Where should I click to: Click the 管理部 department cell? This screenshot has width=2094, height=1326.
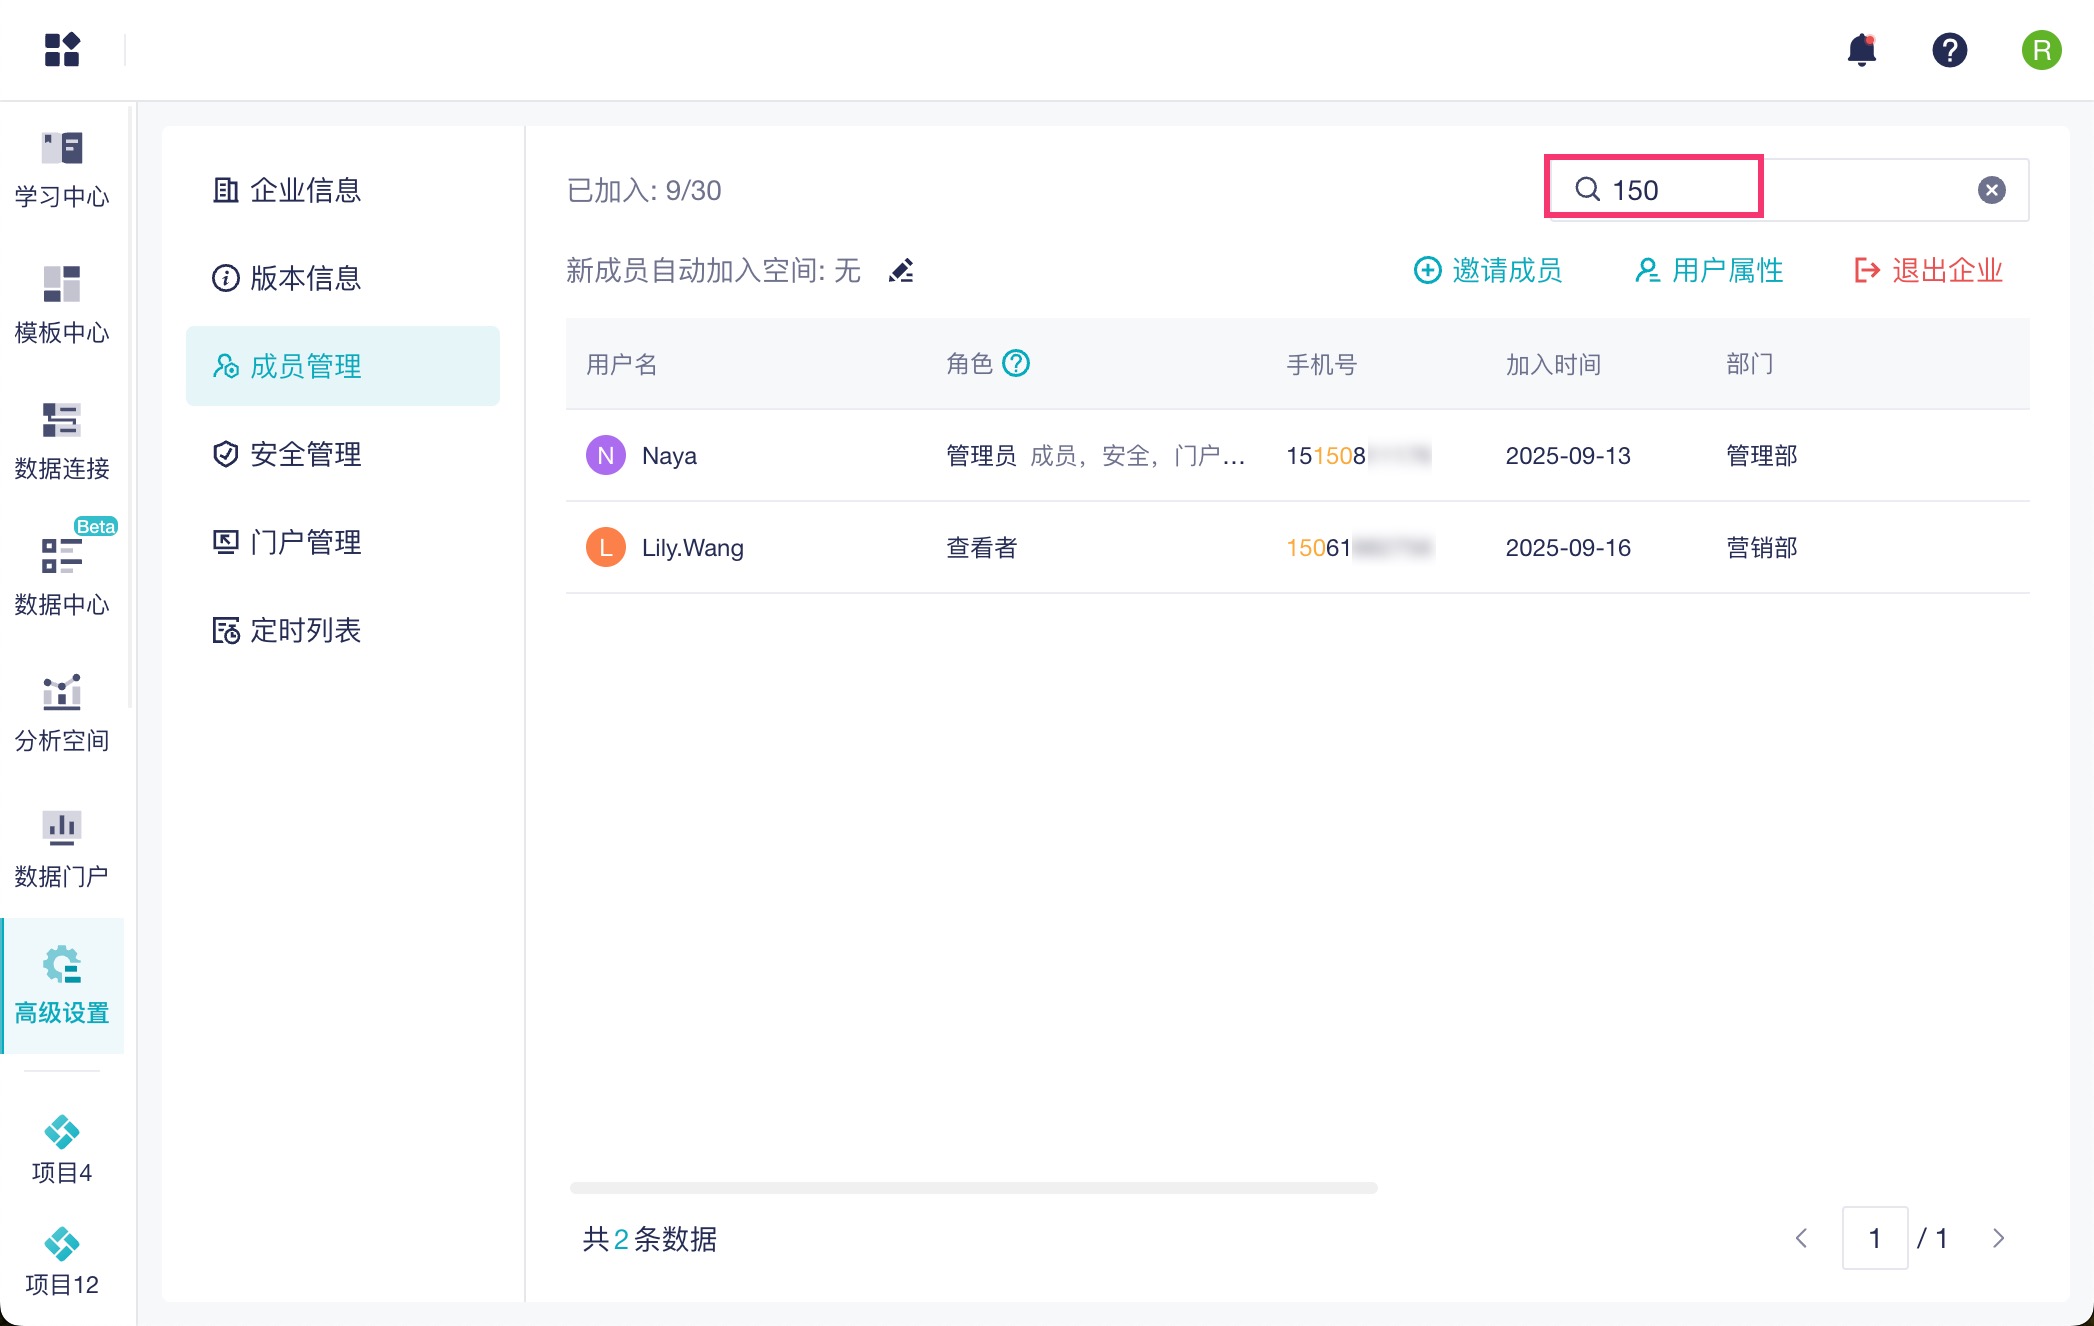pyautogui.click(x=1762, y=456)
